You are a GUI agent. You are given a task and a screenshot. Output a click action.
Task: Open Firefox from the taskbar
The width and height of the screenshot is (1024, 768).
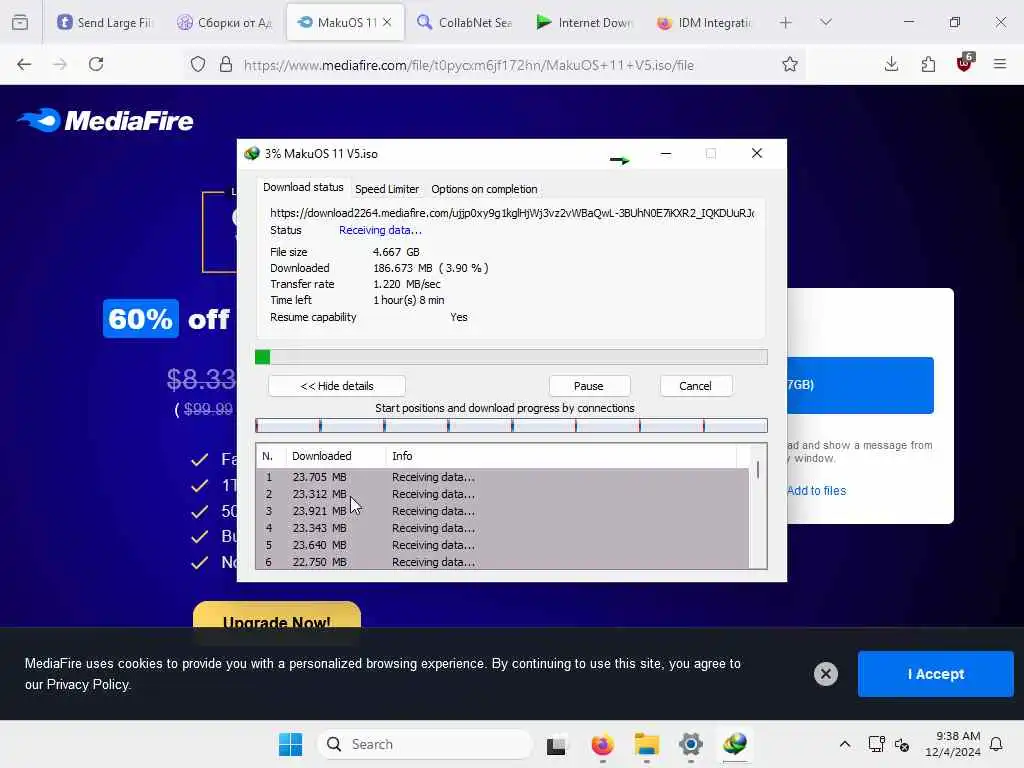602,744
